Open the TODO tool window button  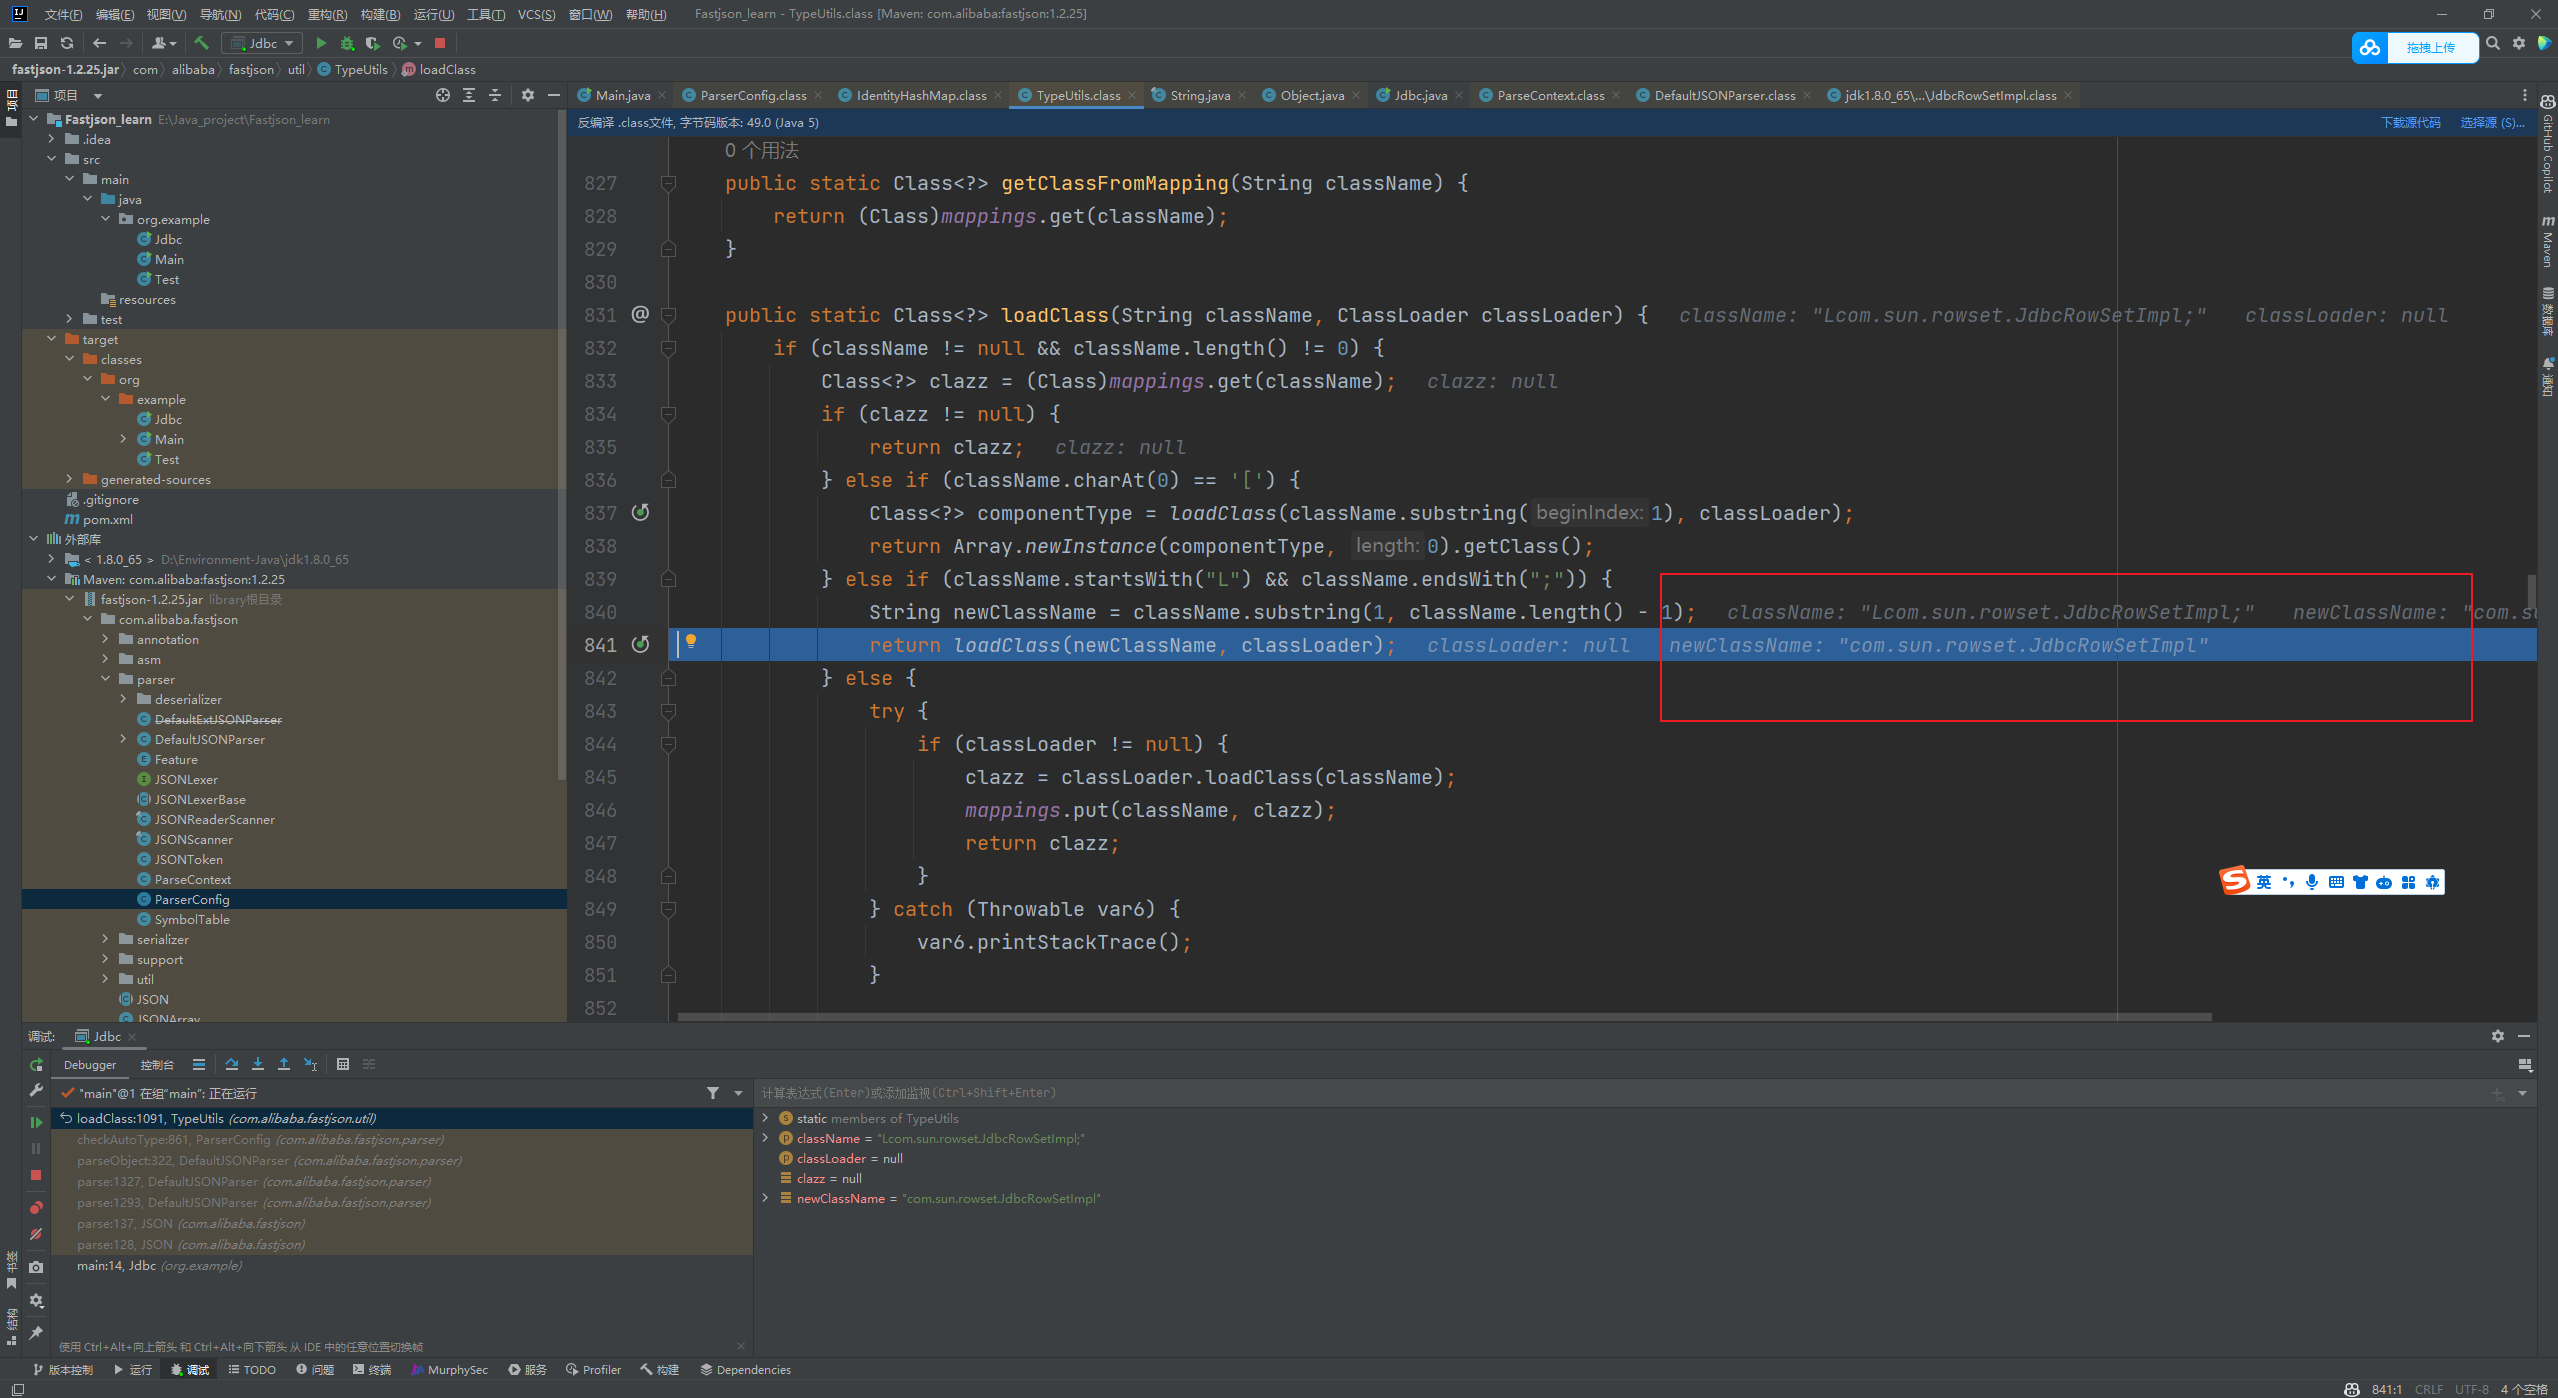pyautogui.click(x=252, y=1369)
